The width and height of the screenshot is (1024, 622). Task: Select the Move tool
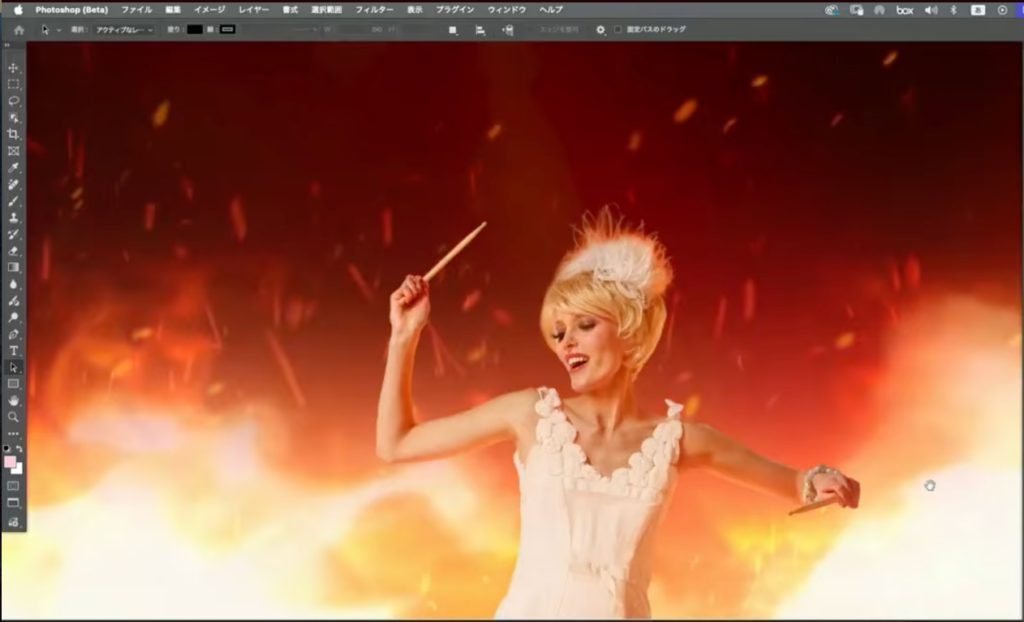click(13, 68)
